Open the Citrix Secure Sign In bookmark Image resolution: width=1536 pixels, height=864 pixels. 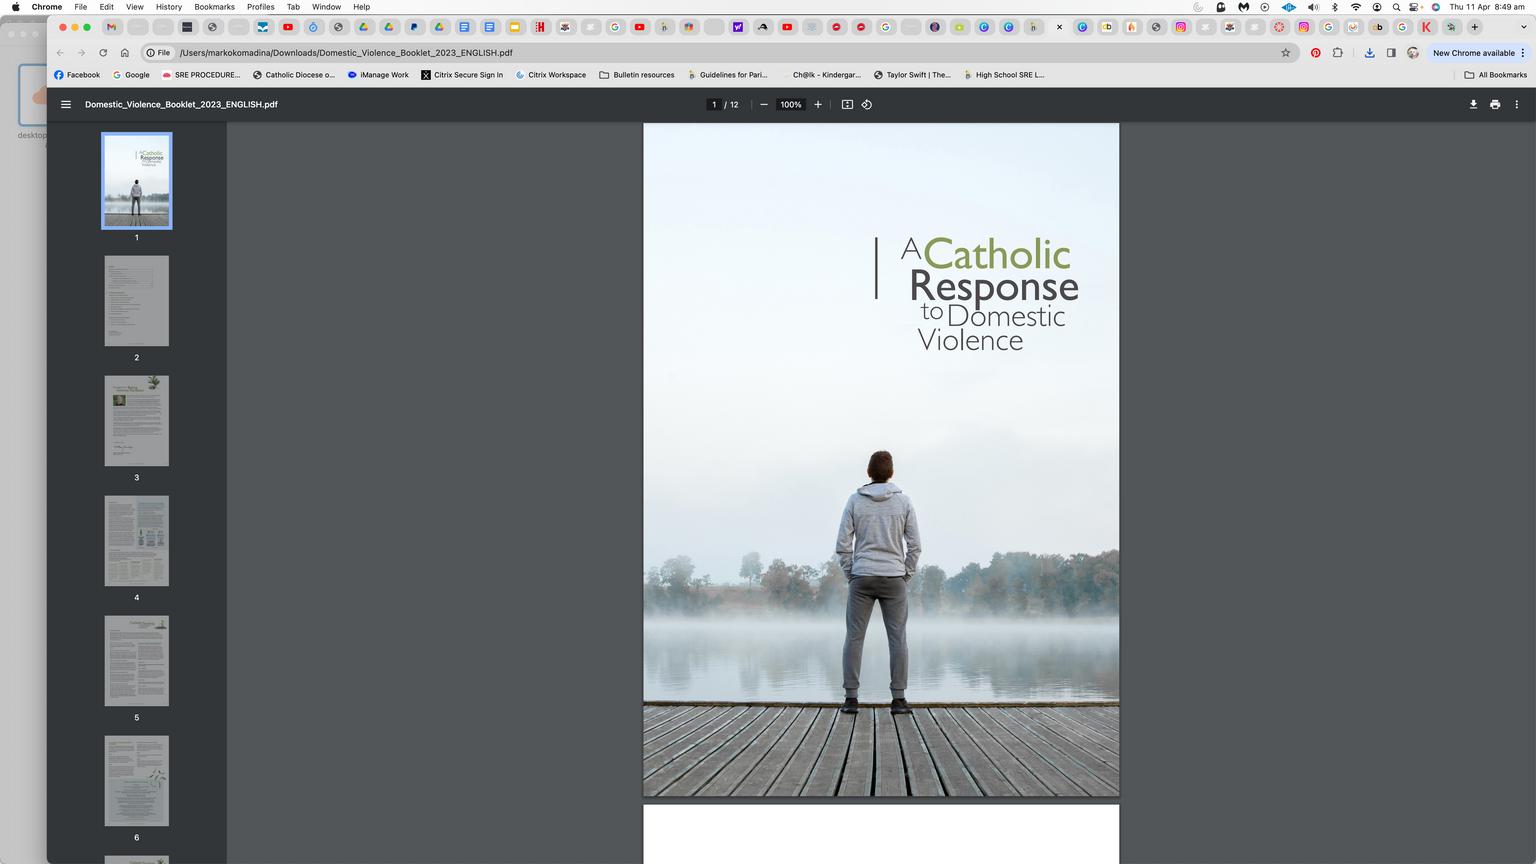click(x=462, y=75)
